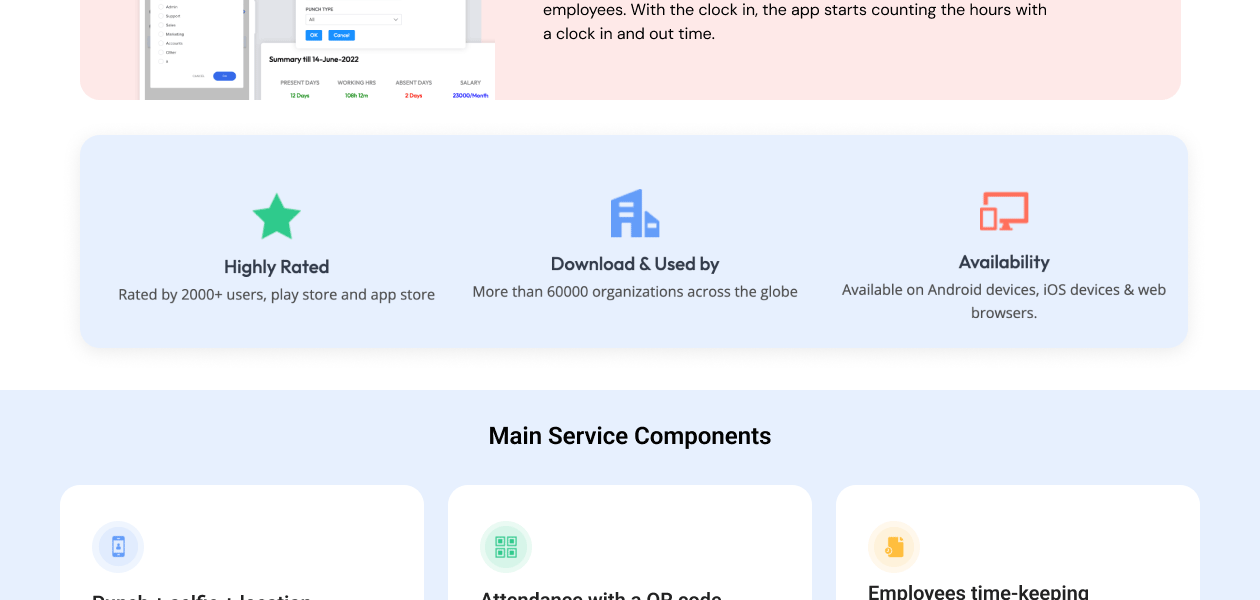Tap the rounded blue OK button in phone mockup

pyautogui.click(x=224, y=76)
